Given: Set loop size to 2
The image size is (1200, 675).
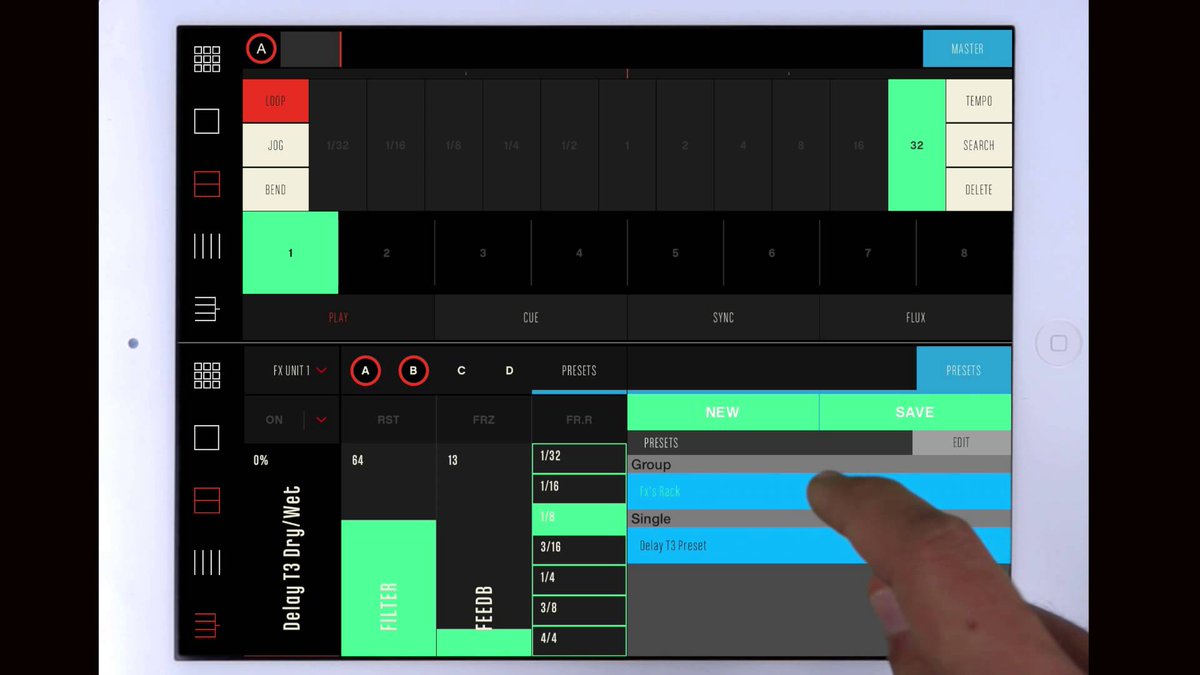Looking at the screenshot, I should pos(685,145).
